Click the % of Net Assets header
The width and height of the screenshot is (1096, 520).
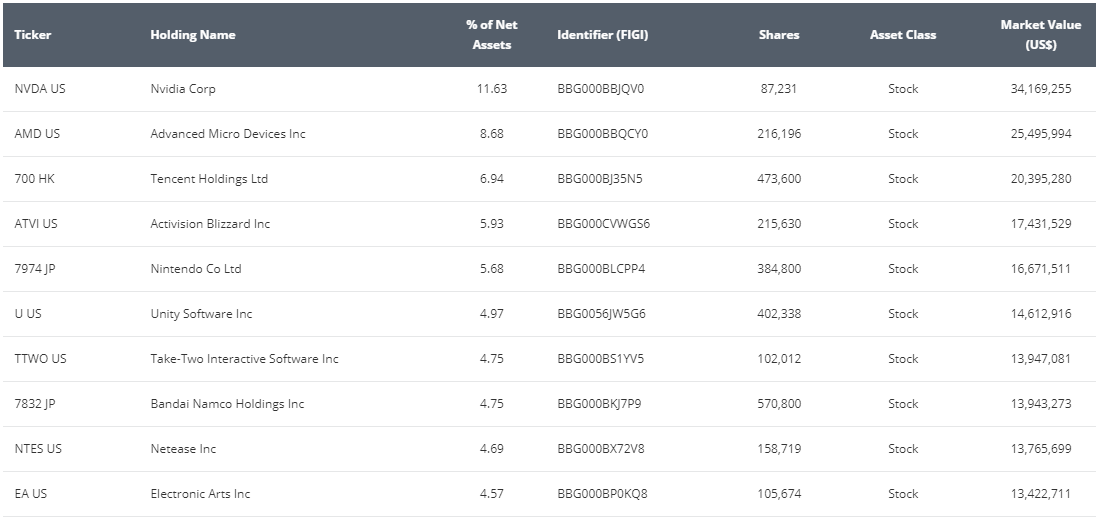tap(491, 34)
